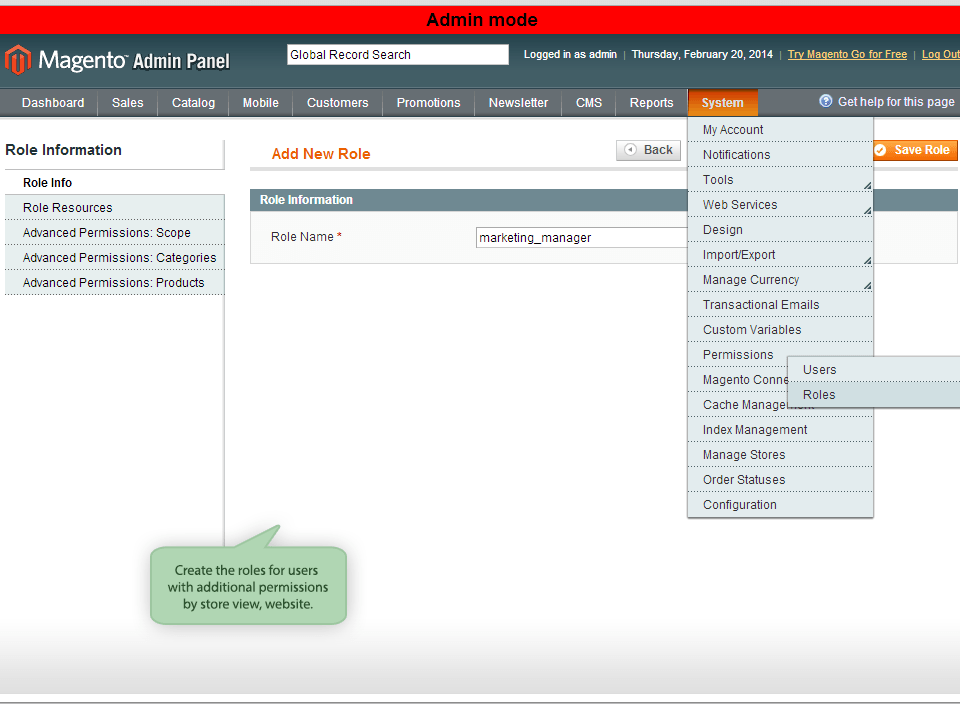Select My Account from System menu
Screen dimensions: 960x704
(780, 130)
